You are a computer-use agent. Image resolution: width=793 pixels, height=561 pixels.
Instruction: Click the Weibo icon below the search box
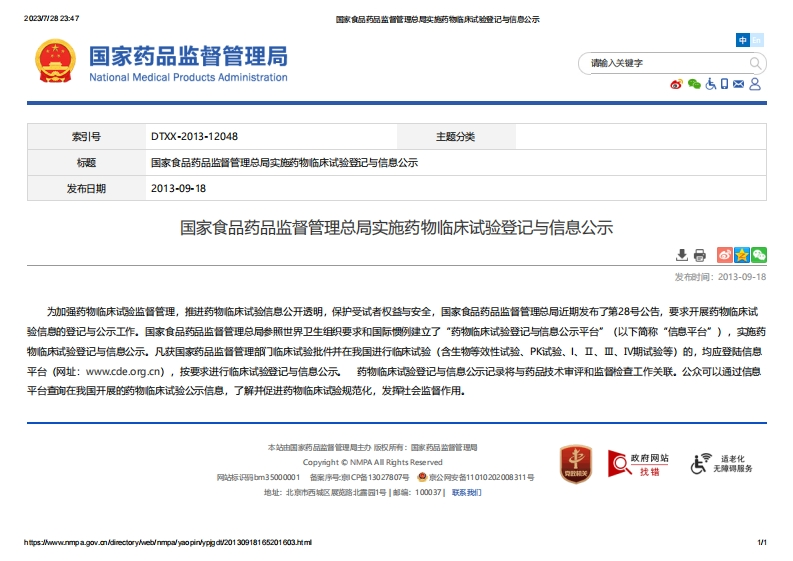pos(677,85)
